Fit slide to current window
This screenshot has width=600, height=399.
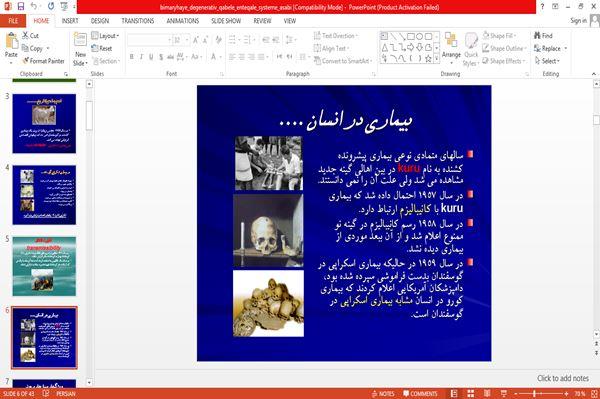click(595, 393)
